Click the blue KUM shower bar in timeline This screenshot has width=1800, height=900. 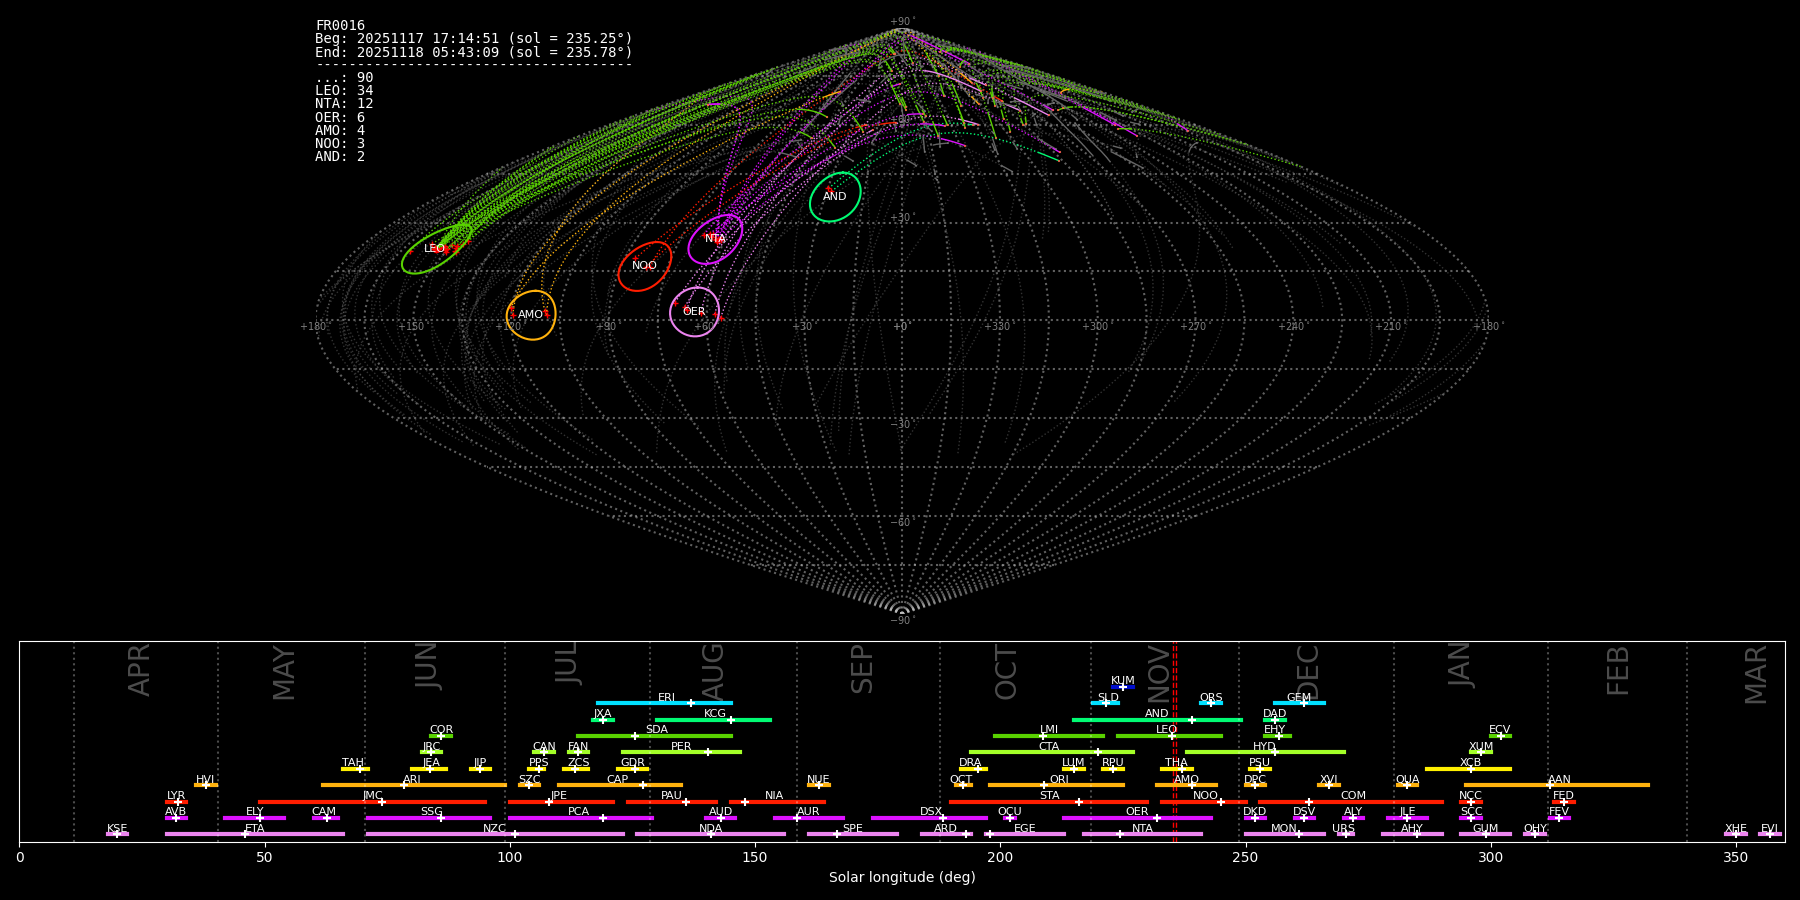point(1123,687)
